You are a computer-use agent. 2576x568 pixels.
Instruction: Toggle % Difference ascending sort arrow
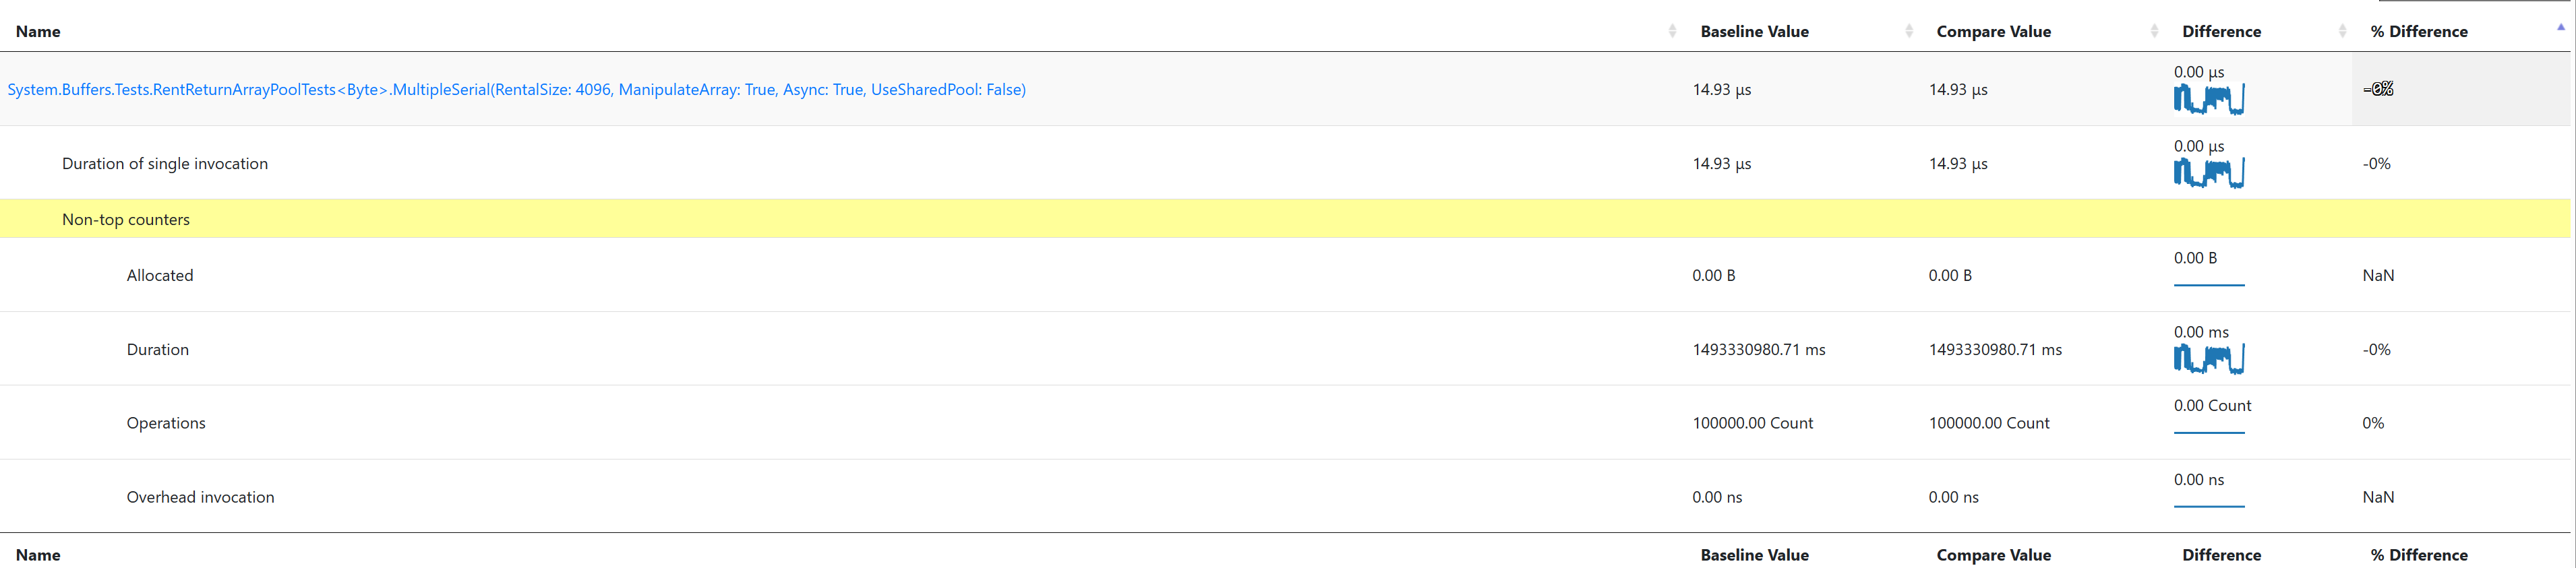coord(2560,28)
